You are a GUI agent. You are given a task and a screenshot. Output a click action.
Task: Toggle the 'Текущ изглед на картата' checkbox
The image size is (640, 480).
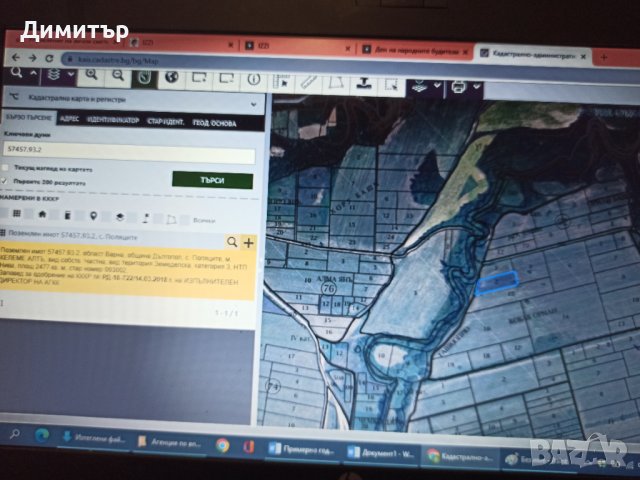[7, 168]
